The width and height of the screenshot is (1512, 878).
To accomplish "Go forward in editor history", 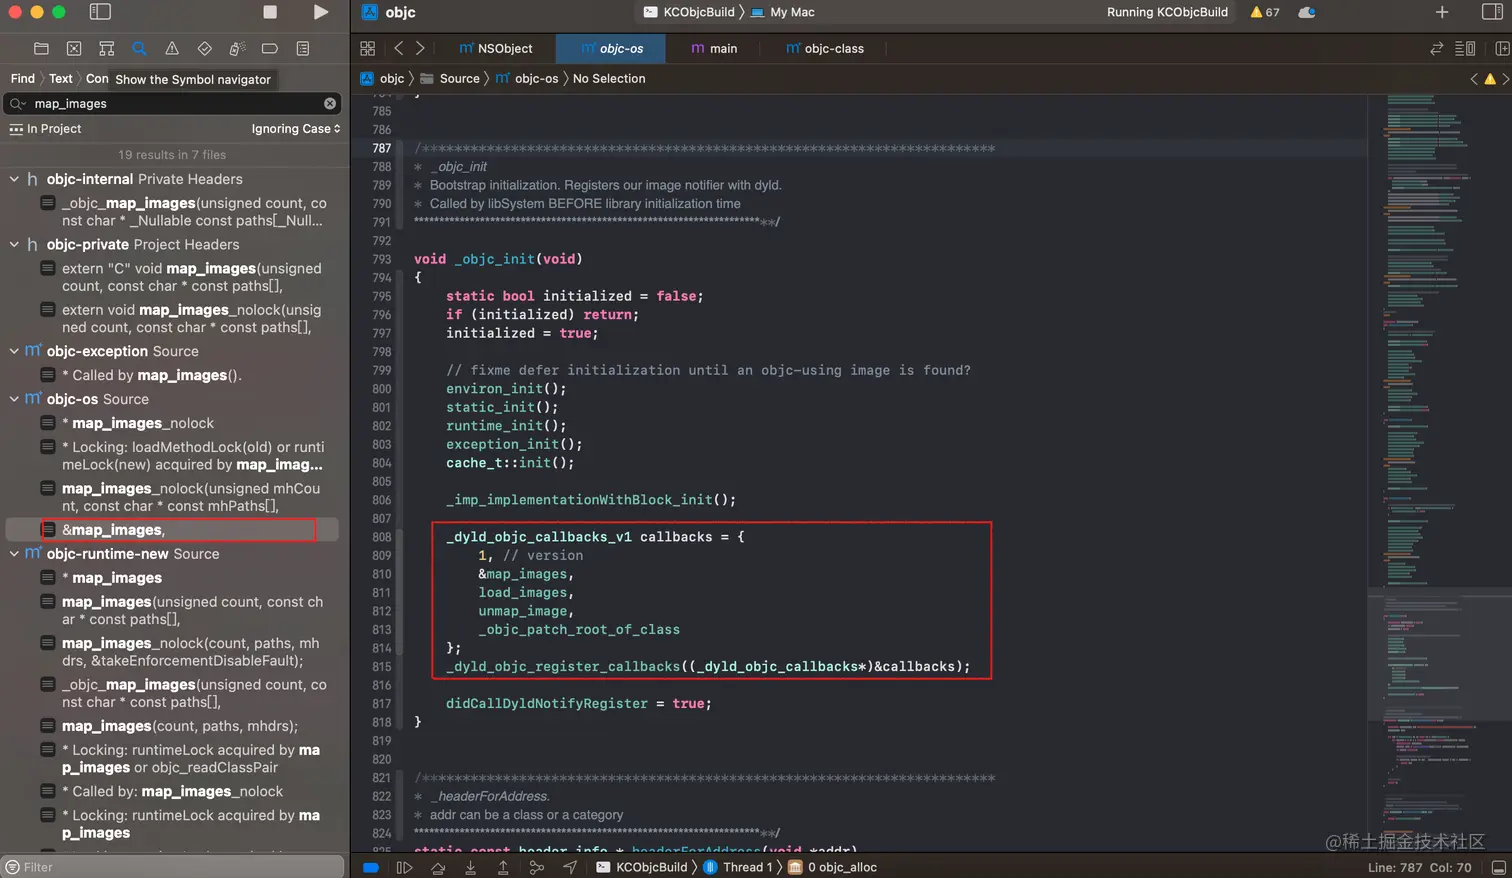I will 420,48.
